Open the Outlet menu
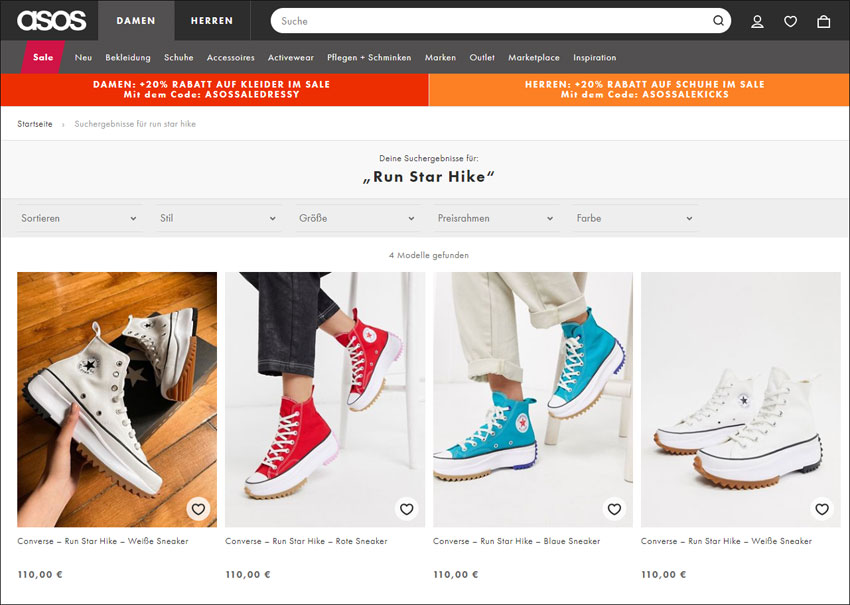 [482, 57]
